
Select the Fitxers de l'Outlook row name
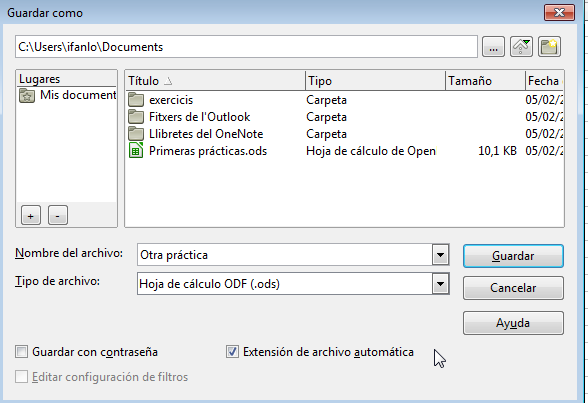[200, 117]
